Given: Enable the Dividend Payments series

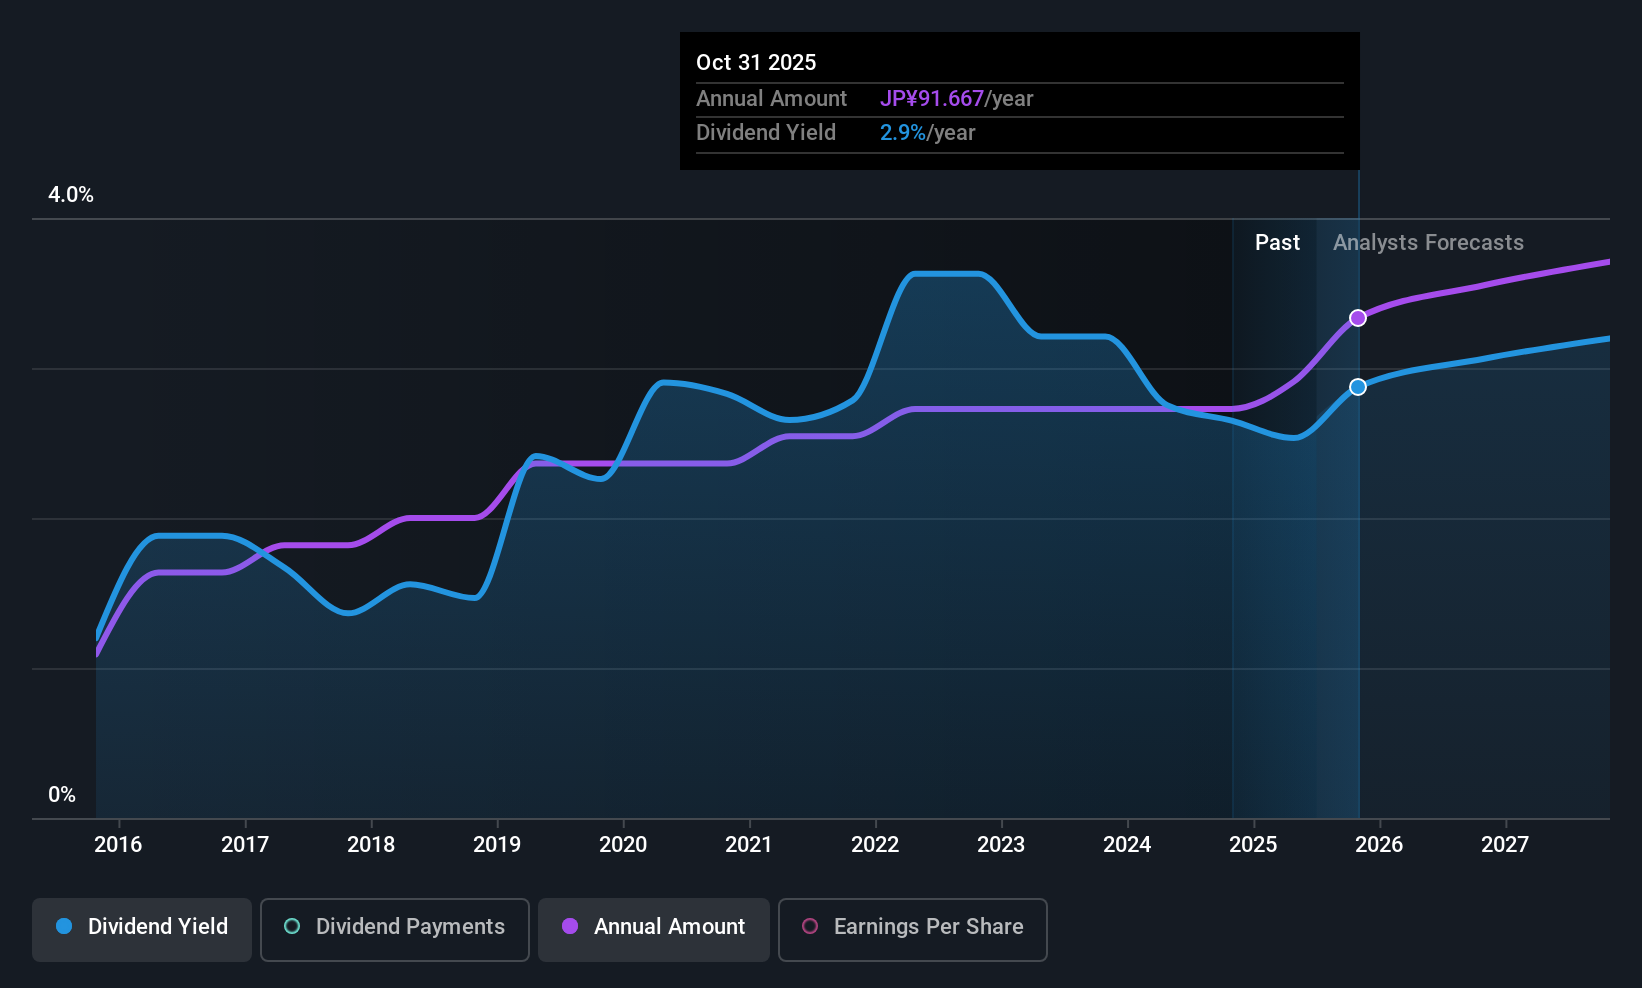Looking at the screenshot, I should [x=395, y=930].
